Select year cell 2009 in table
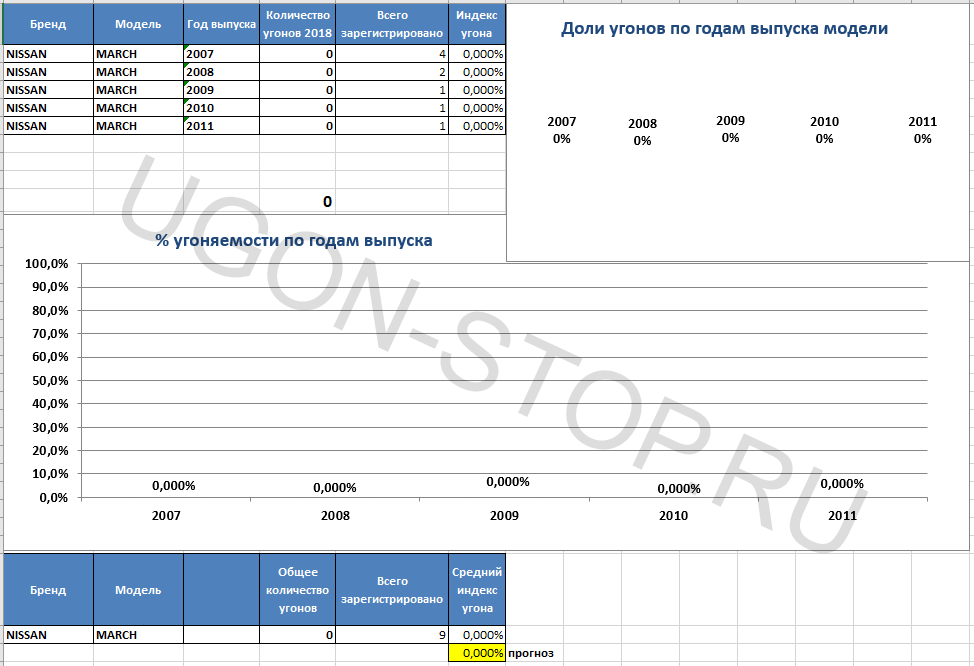 [221, 90]
